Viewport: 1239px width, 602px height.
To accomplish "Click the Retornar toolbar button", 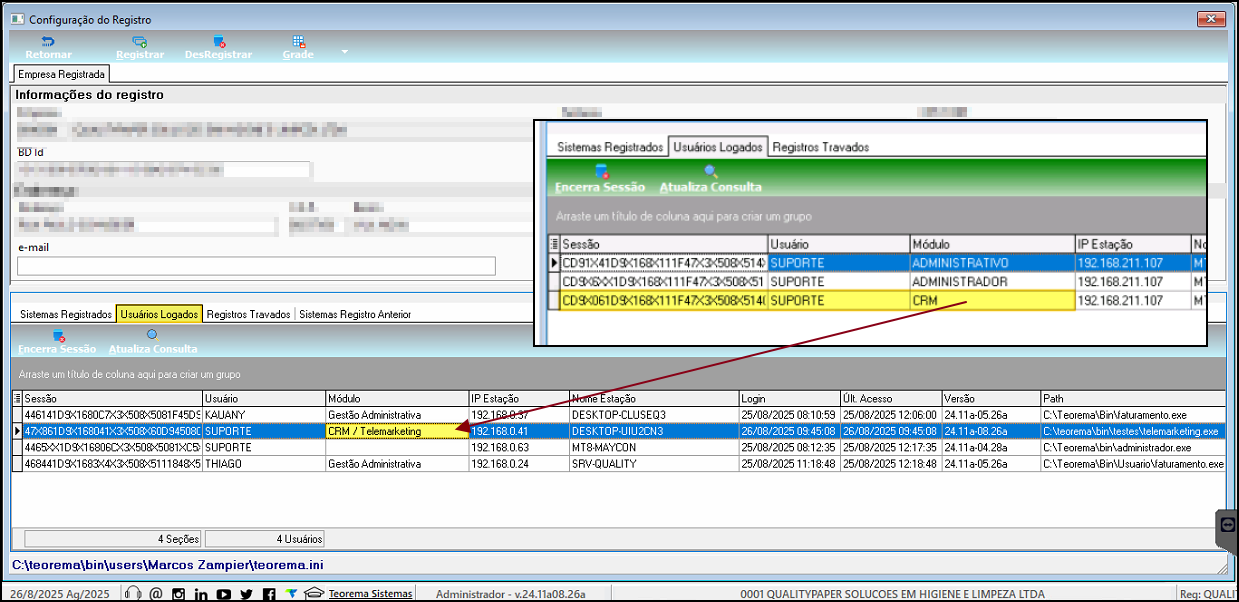I will [x=48, y=48].
